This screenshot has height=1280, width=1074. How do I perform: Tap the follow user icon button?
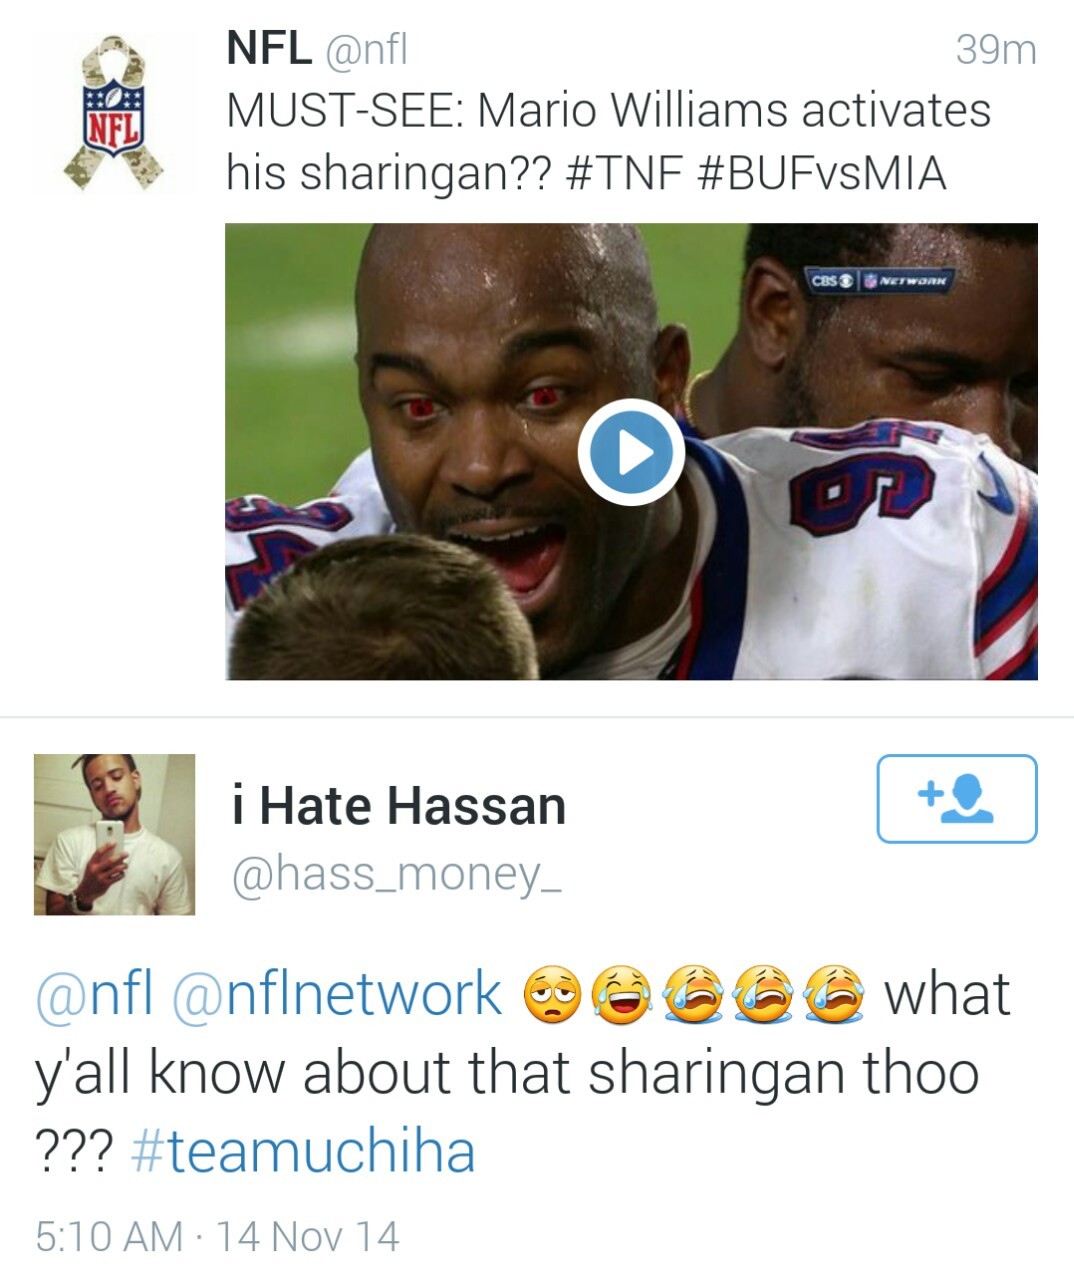[957, 799]
